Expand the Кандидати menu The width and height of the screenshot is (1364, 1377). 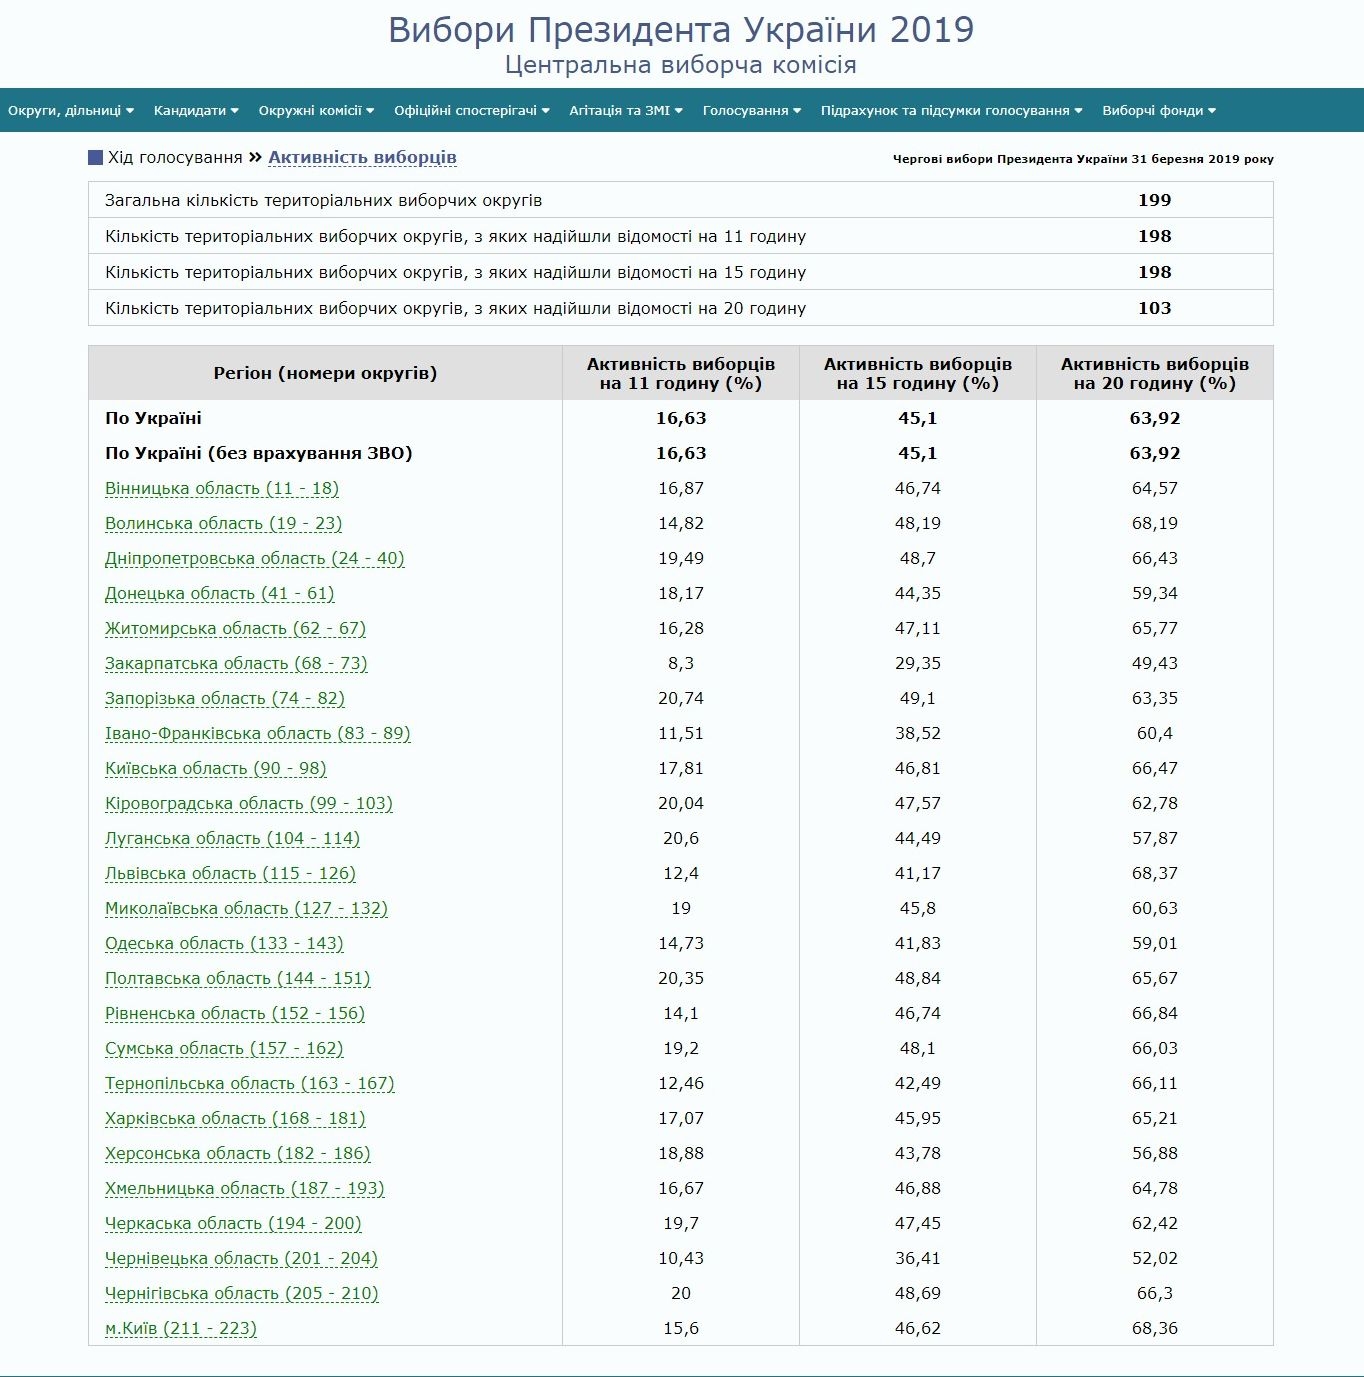(x=195, y=111)
